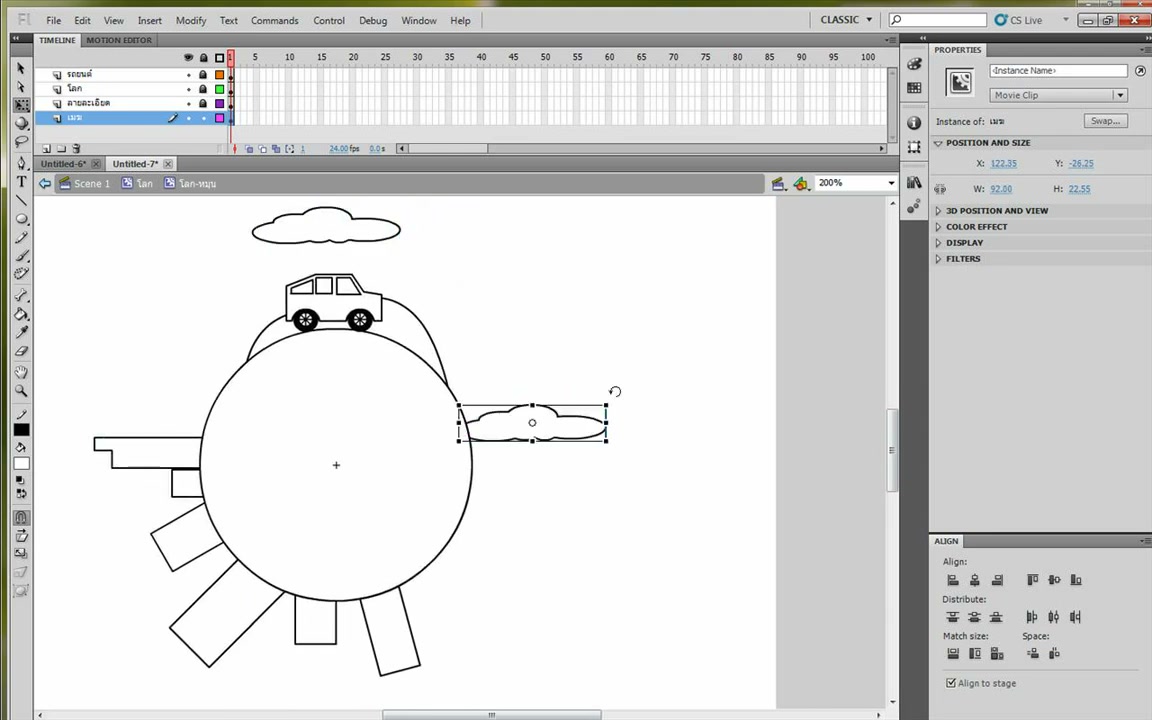Toggle visibility of รถยนต์ layer
The width and height of the screenshot is (1152, 720).
(x=189, y=75)
